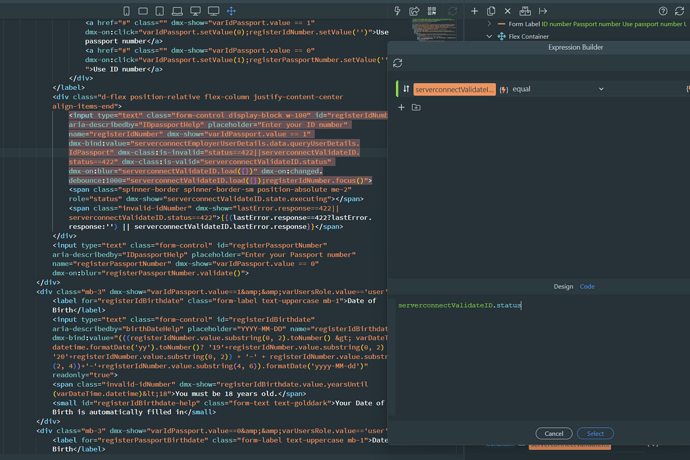This screenshot has height=460, width=690.
Task: Click the 'Use ID number' text in code
Action: [x=117, y=69]
